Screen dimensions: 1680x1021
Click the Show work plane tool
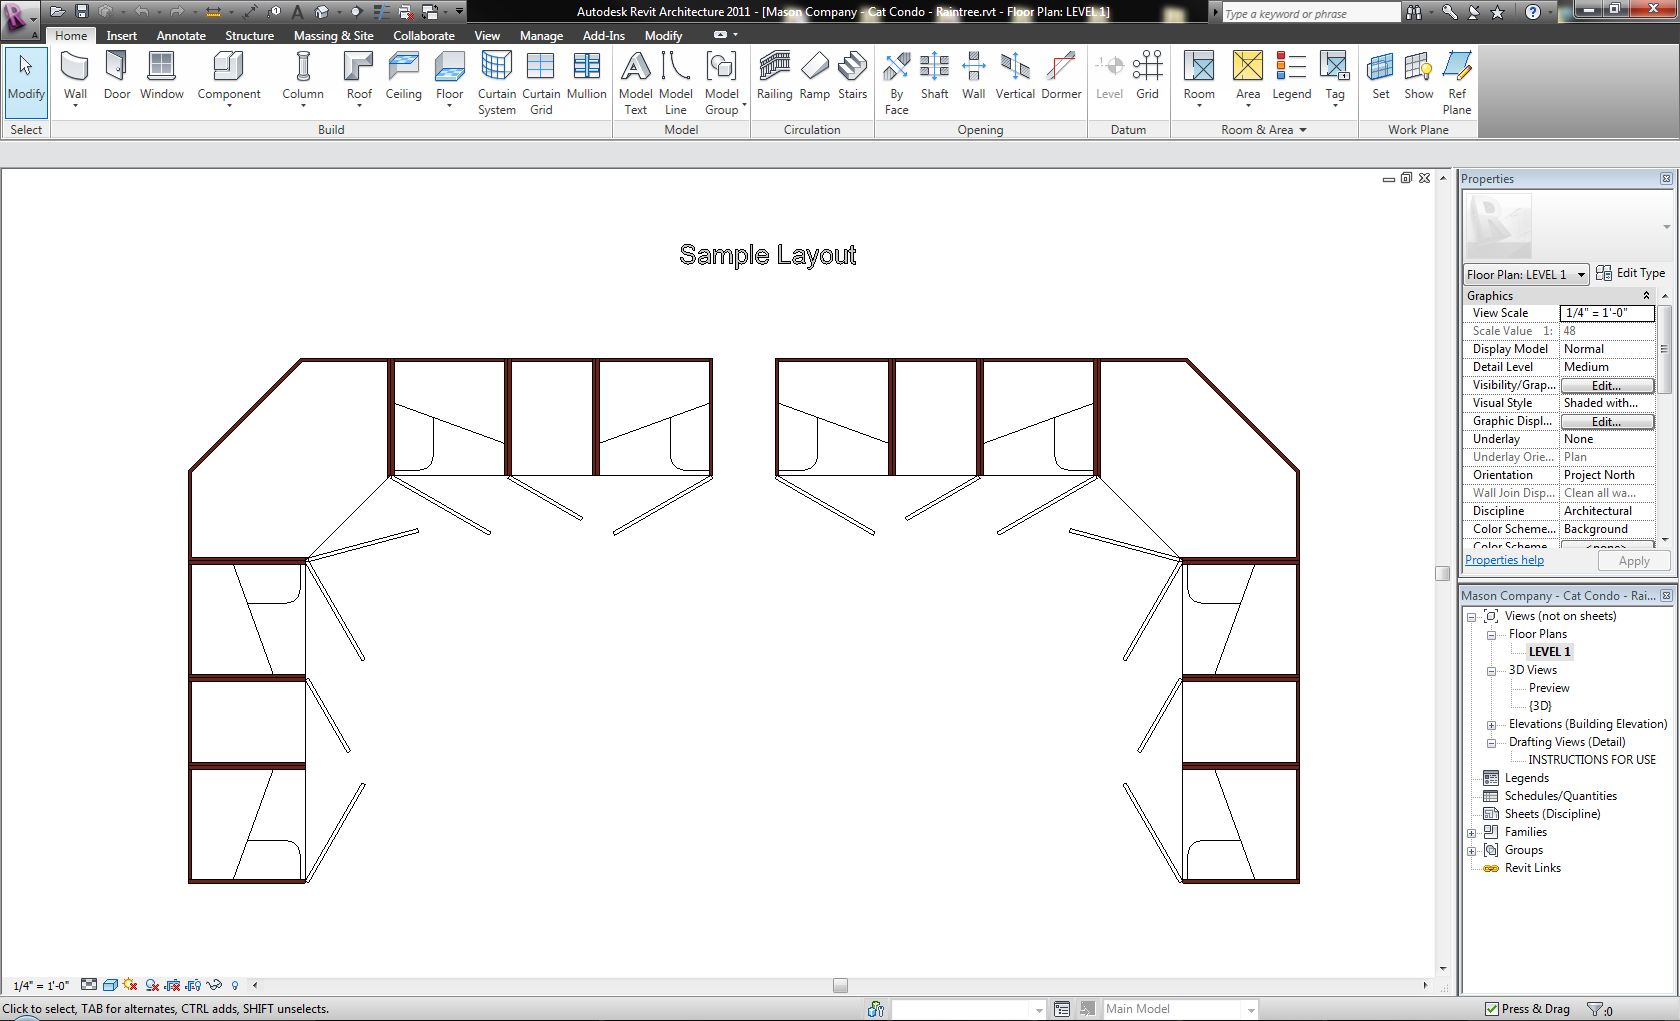[x=1418, y=76]
